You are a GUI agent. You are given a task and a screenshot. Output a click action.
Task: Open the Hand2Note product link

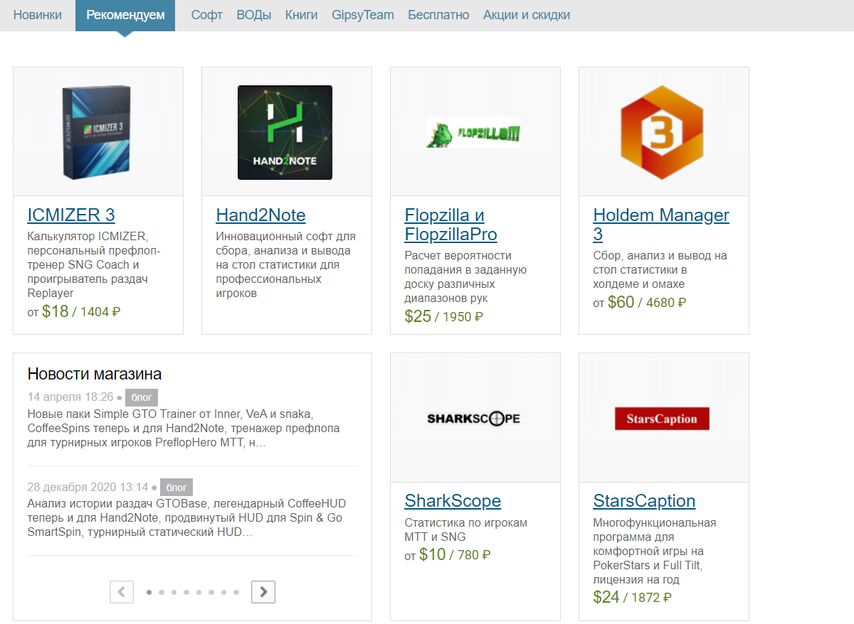point(260,215)
